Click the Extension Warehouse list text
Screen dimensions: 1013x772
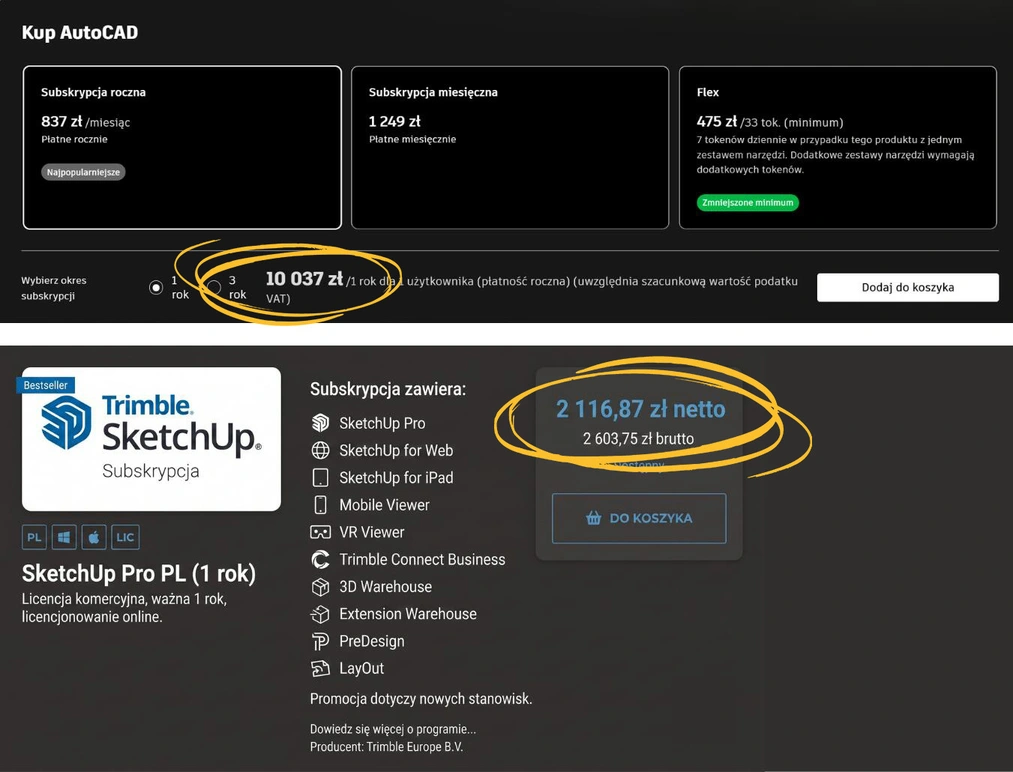click(x=408, y=614)
